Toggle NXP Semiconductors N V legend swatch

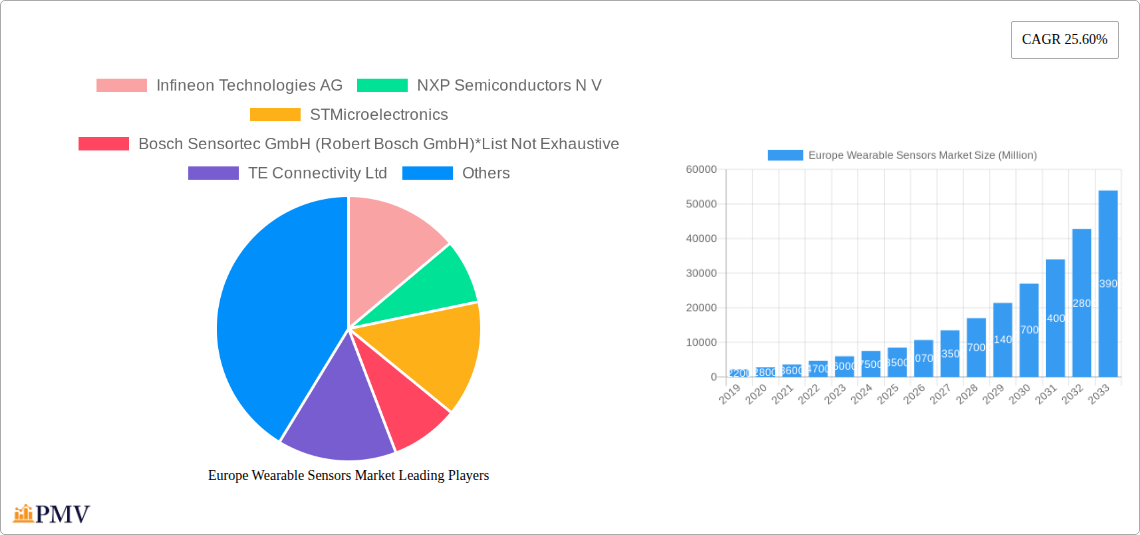(x=382, y=85)
